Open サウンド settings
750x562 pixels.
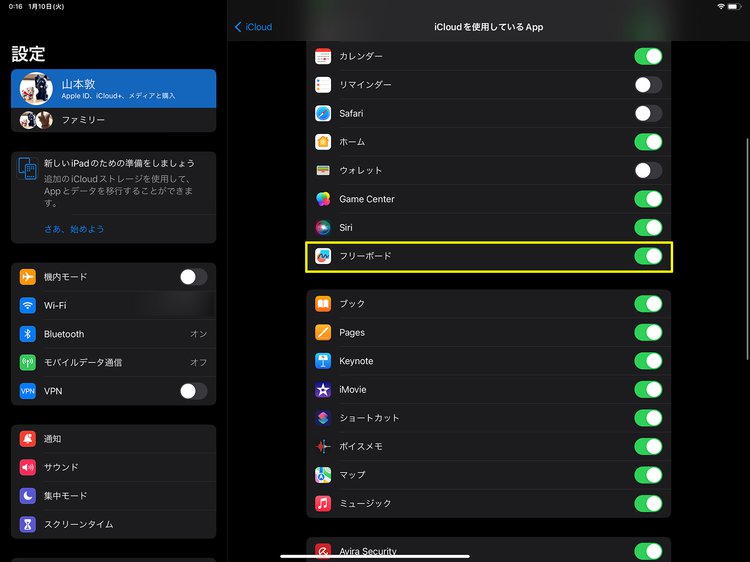113,467
